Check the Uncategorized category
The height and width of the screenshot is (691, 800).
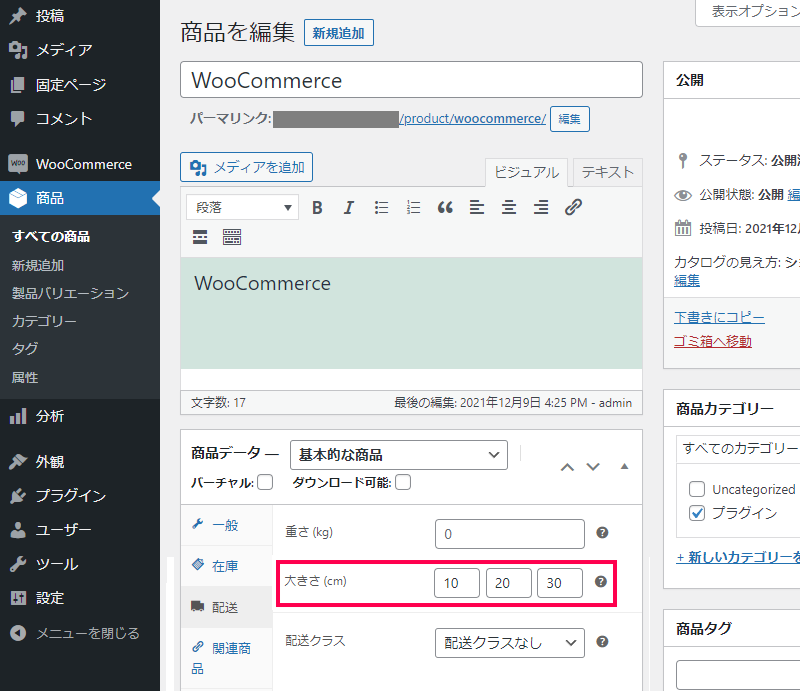tap(696, 489)
